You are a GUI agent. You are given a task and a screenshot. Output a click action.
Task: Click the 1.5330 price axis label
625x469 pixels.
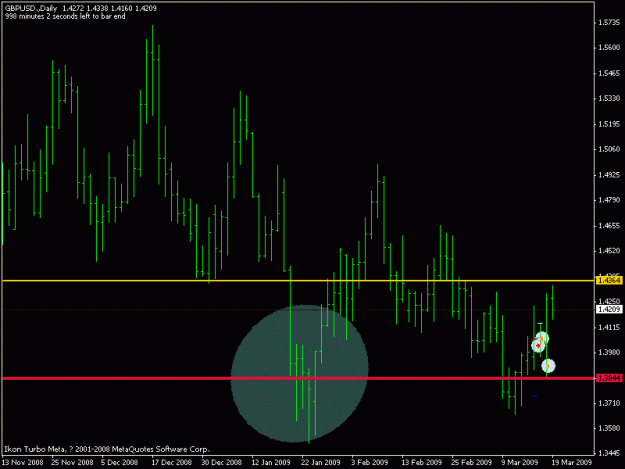609,98
